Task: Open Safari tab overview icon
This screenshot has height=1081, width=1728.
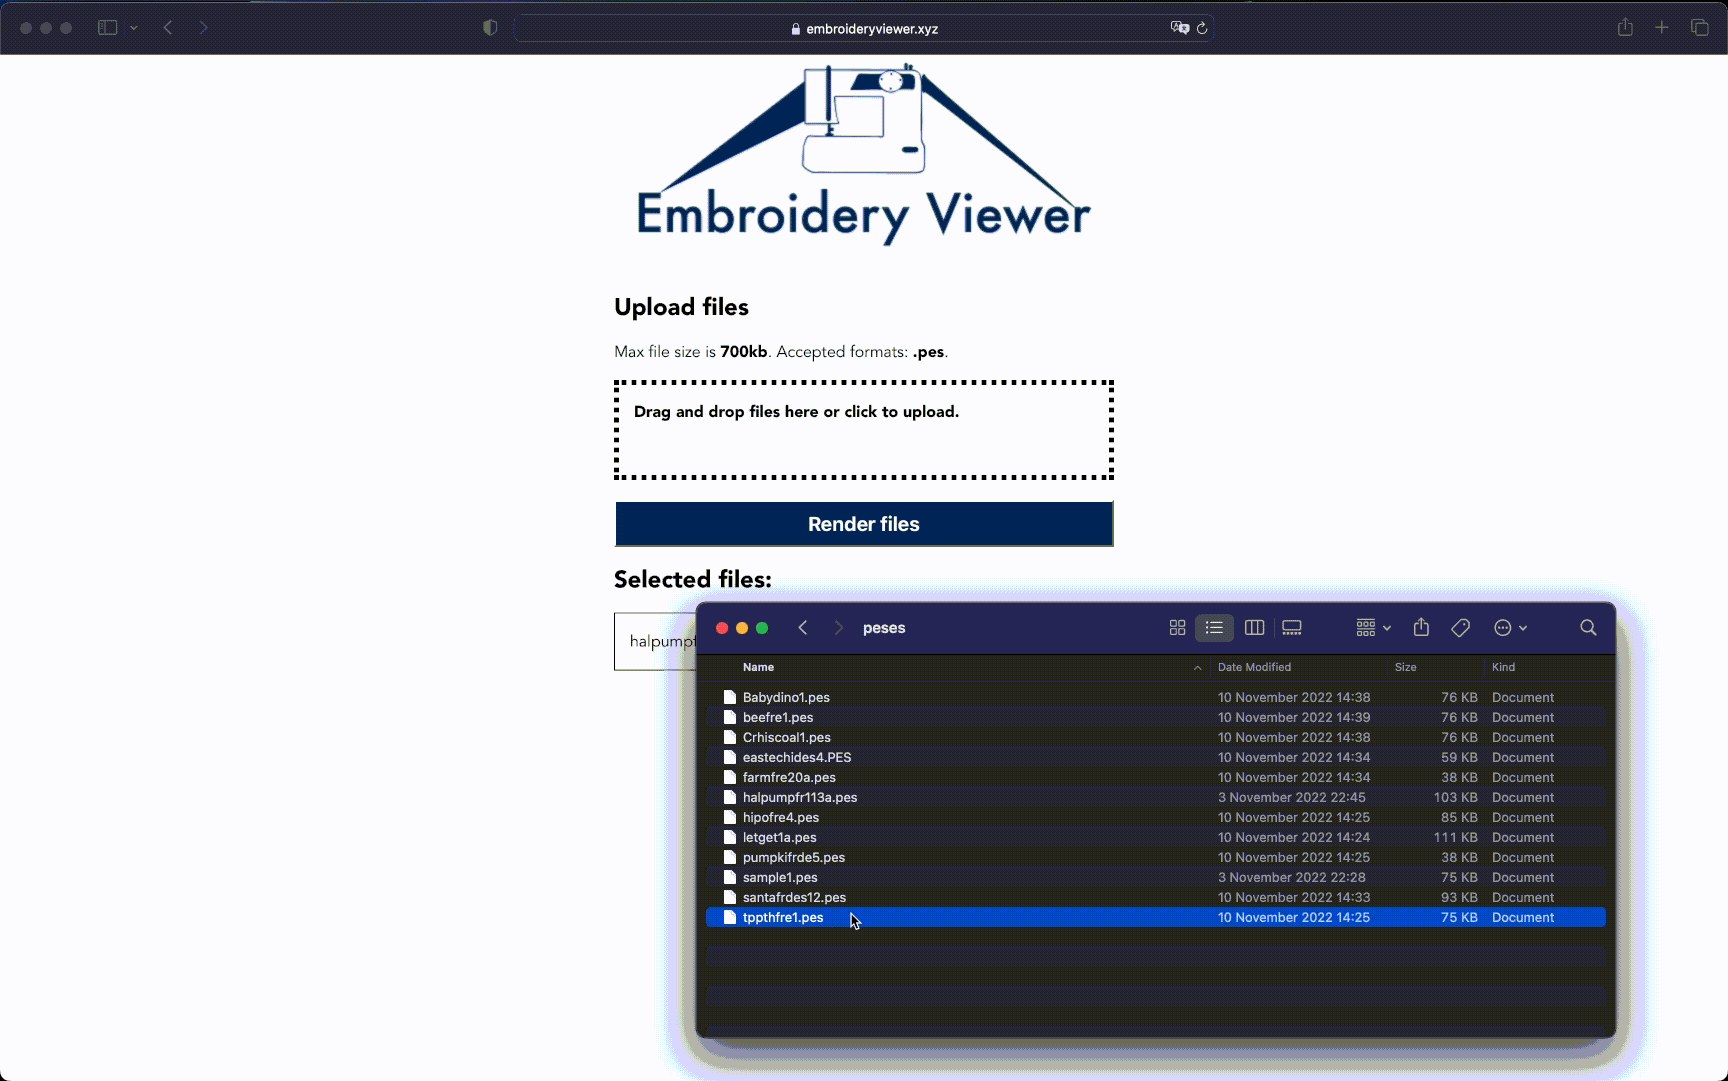Action: (1700, 28)
